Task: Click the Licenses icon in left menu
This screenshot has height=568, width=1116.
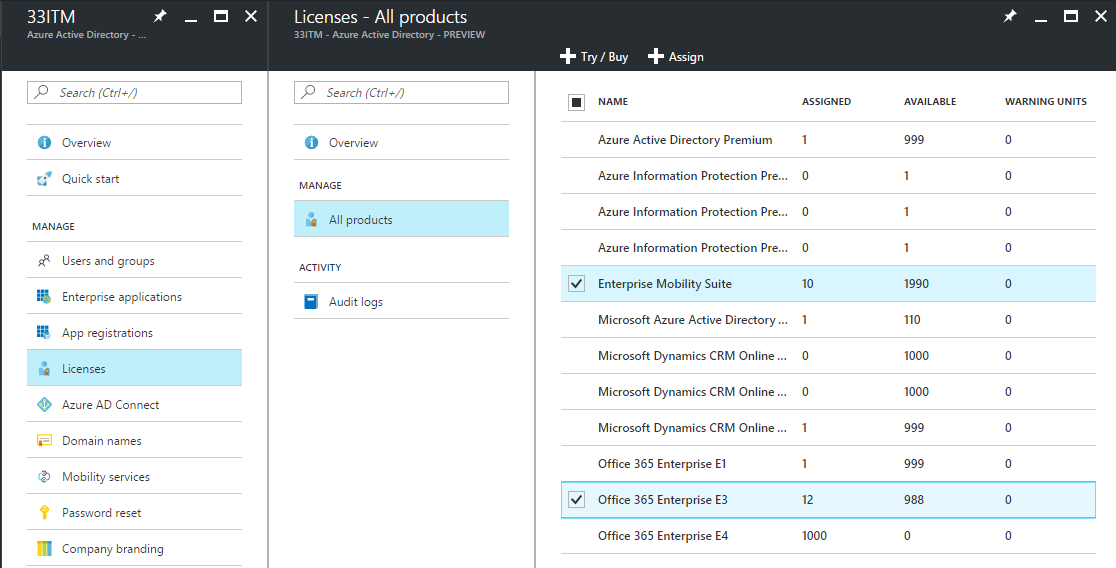Action: pos(44,369)
